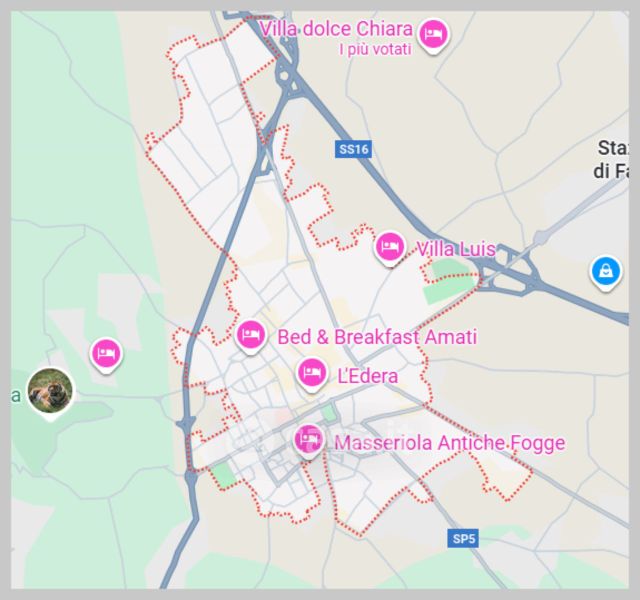Screen dimensions: 640x600
Task: Select the Bed & Breakfast Amati label
Action: point(377,337)
